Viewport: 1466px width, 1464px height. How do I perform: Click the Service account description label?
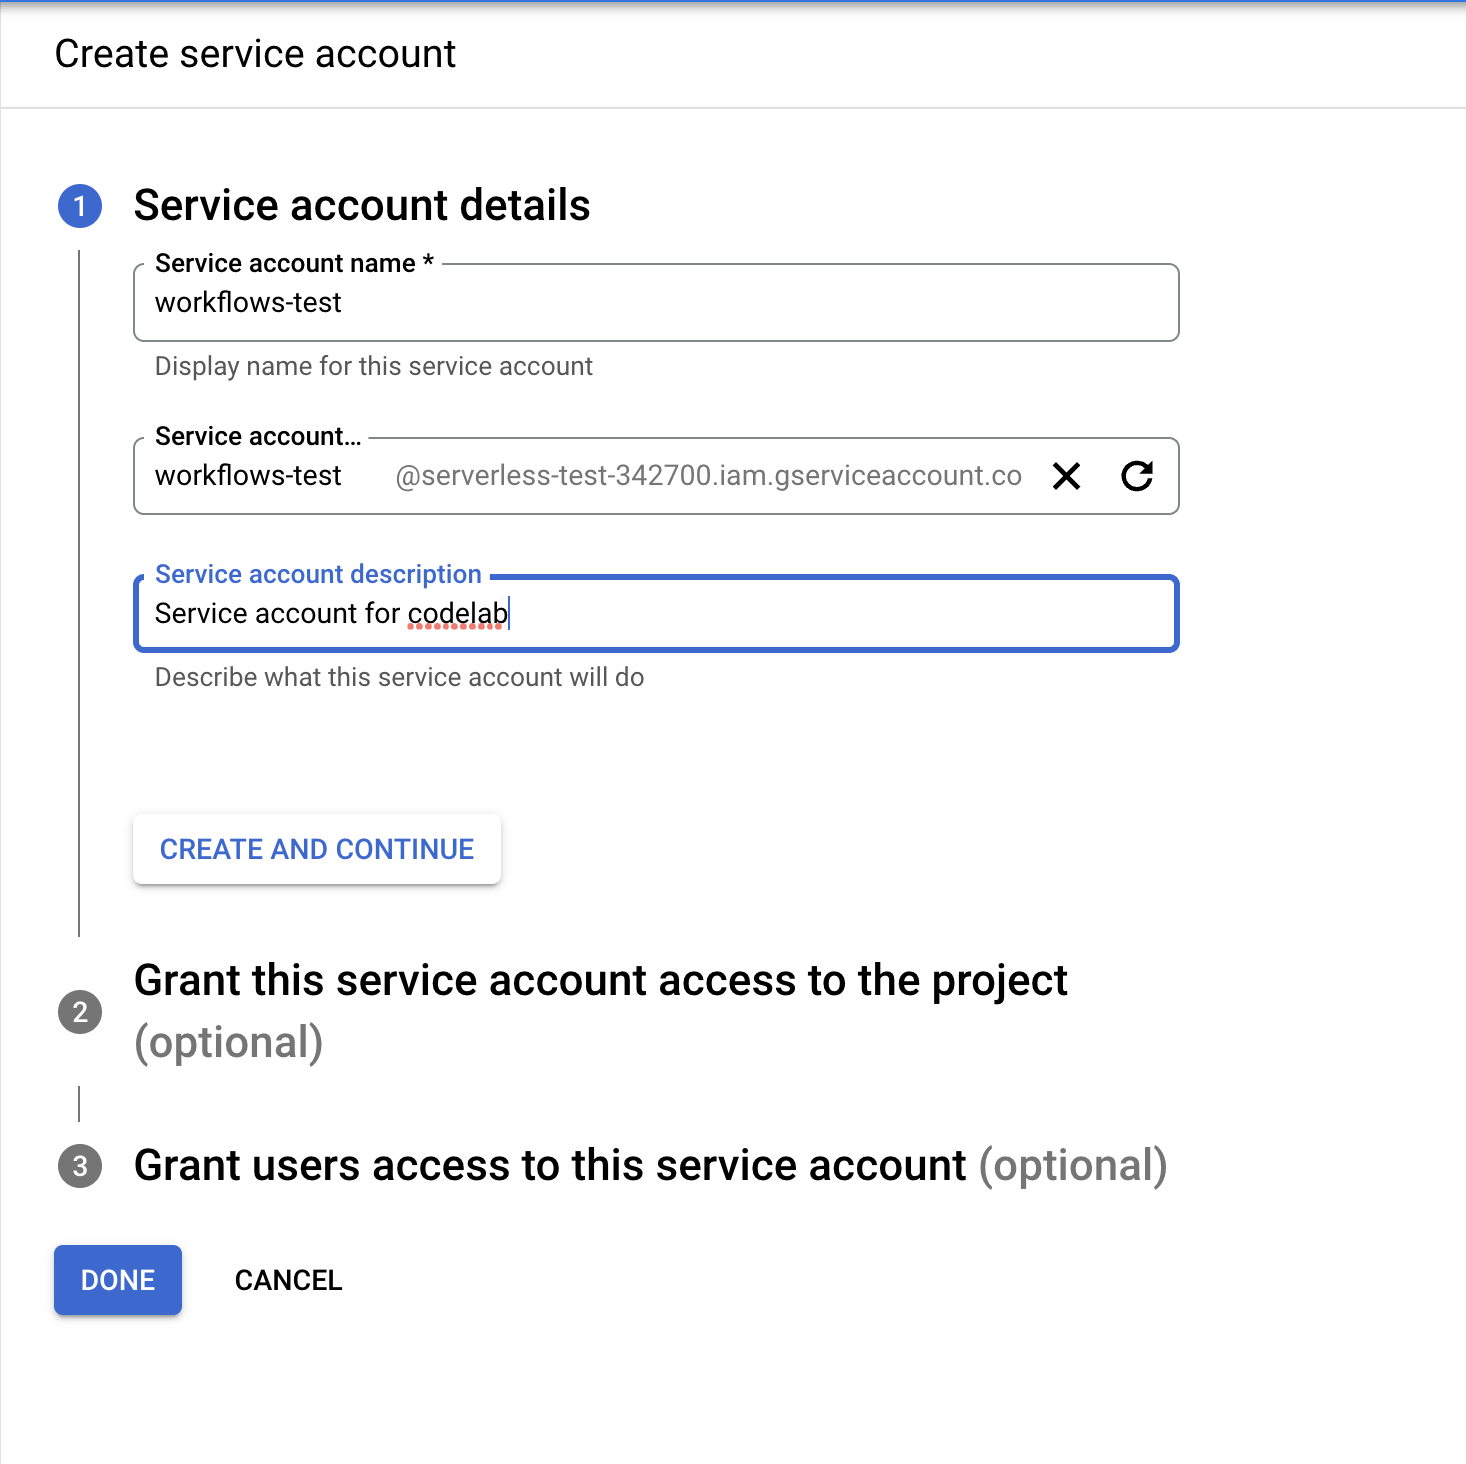317,574
